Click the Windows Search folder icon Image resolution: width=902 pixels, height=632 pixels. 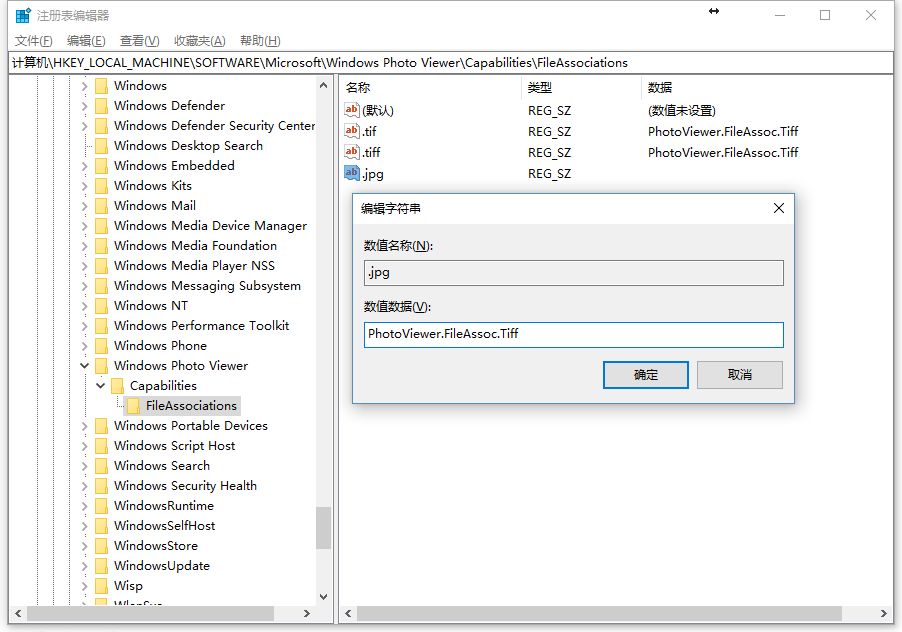[x=101, y=466]
